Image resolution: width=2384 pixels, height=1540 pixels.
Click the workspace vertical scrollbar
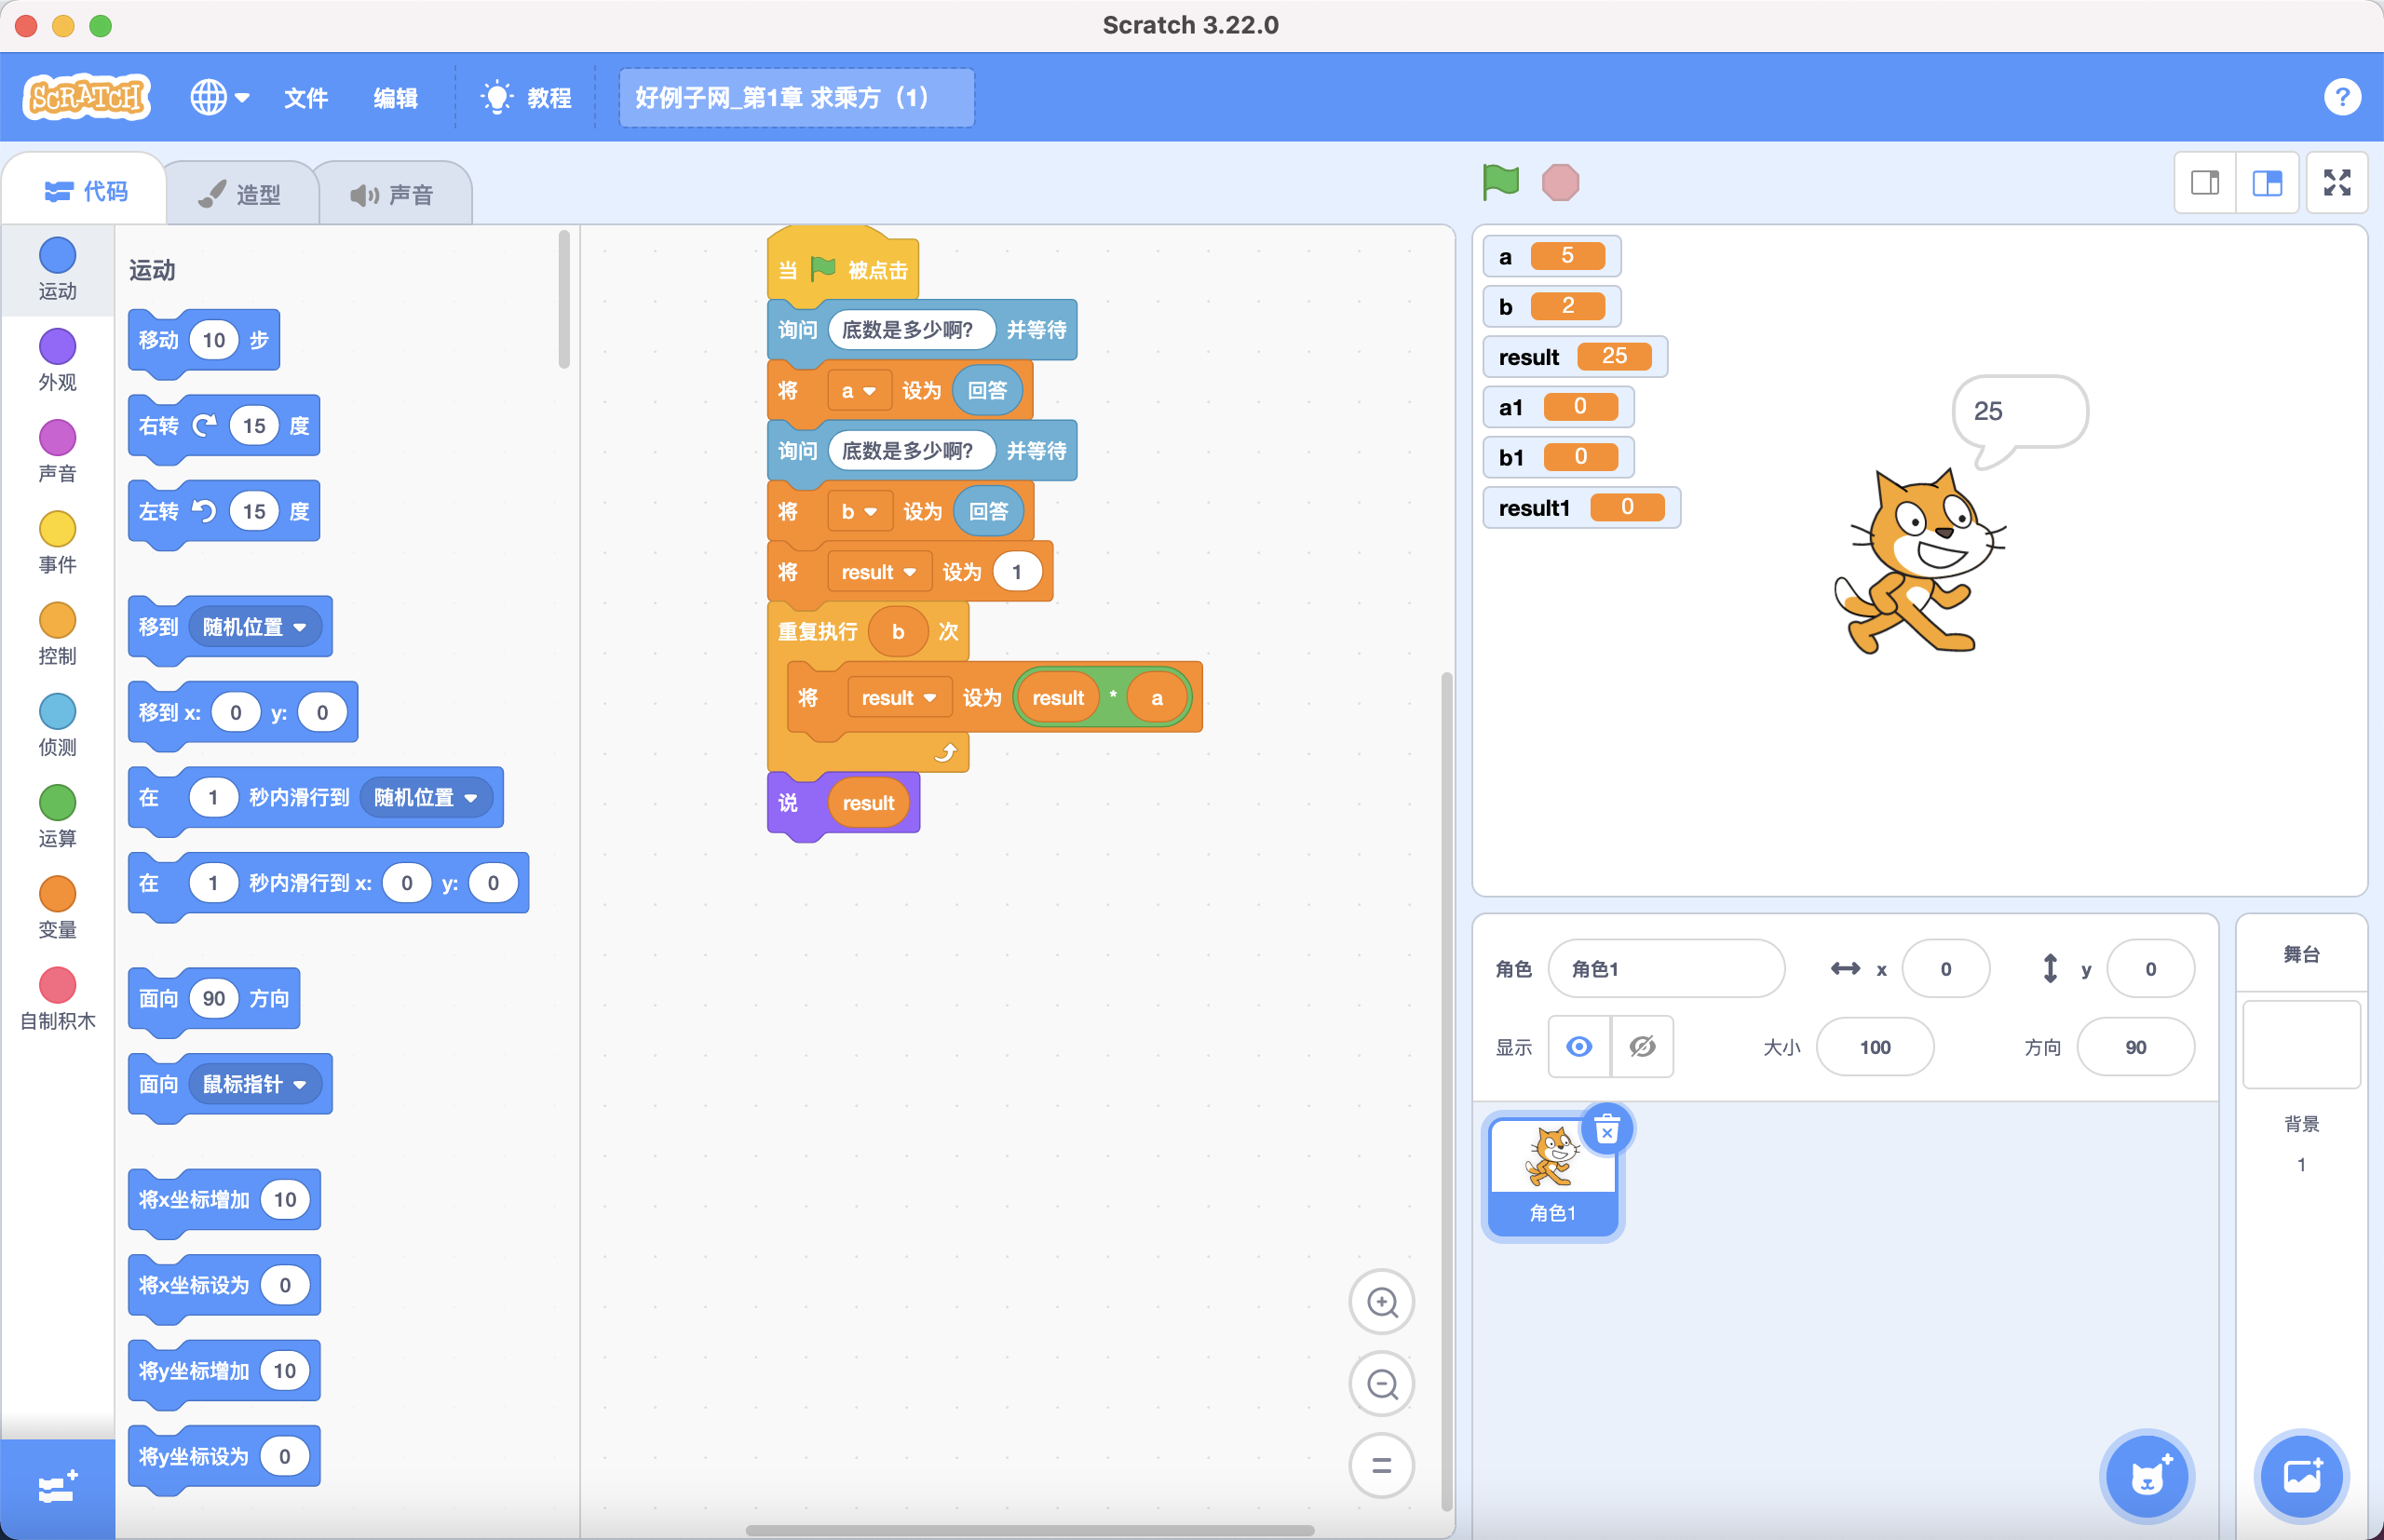1446,1091
